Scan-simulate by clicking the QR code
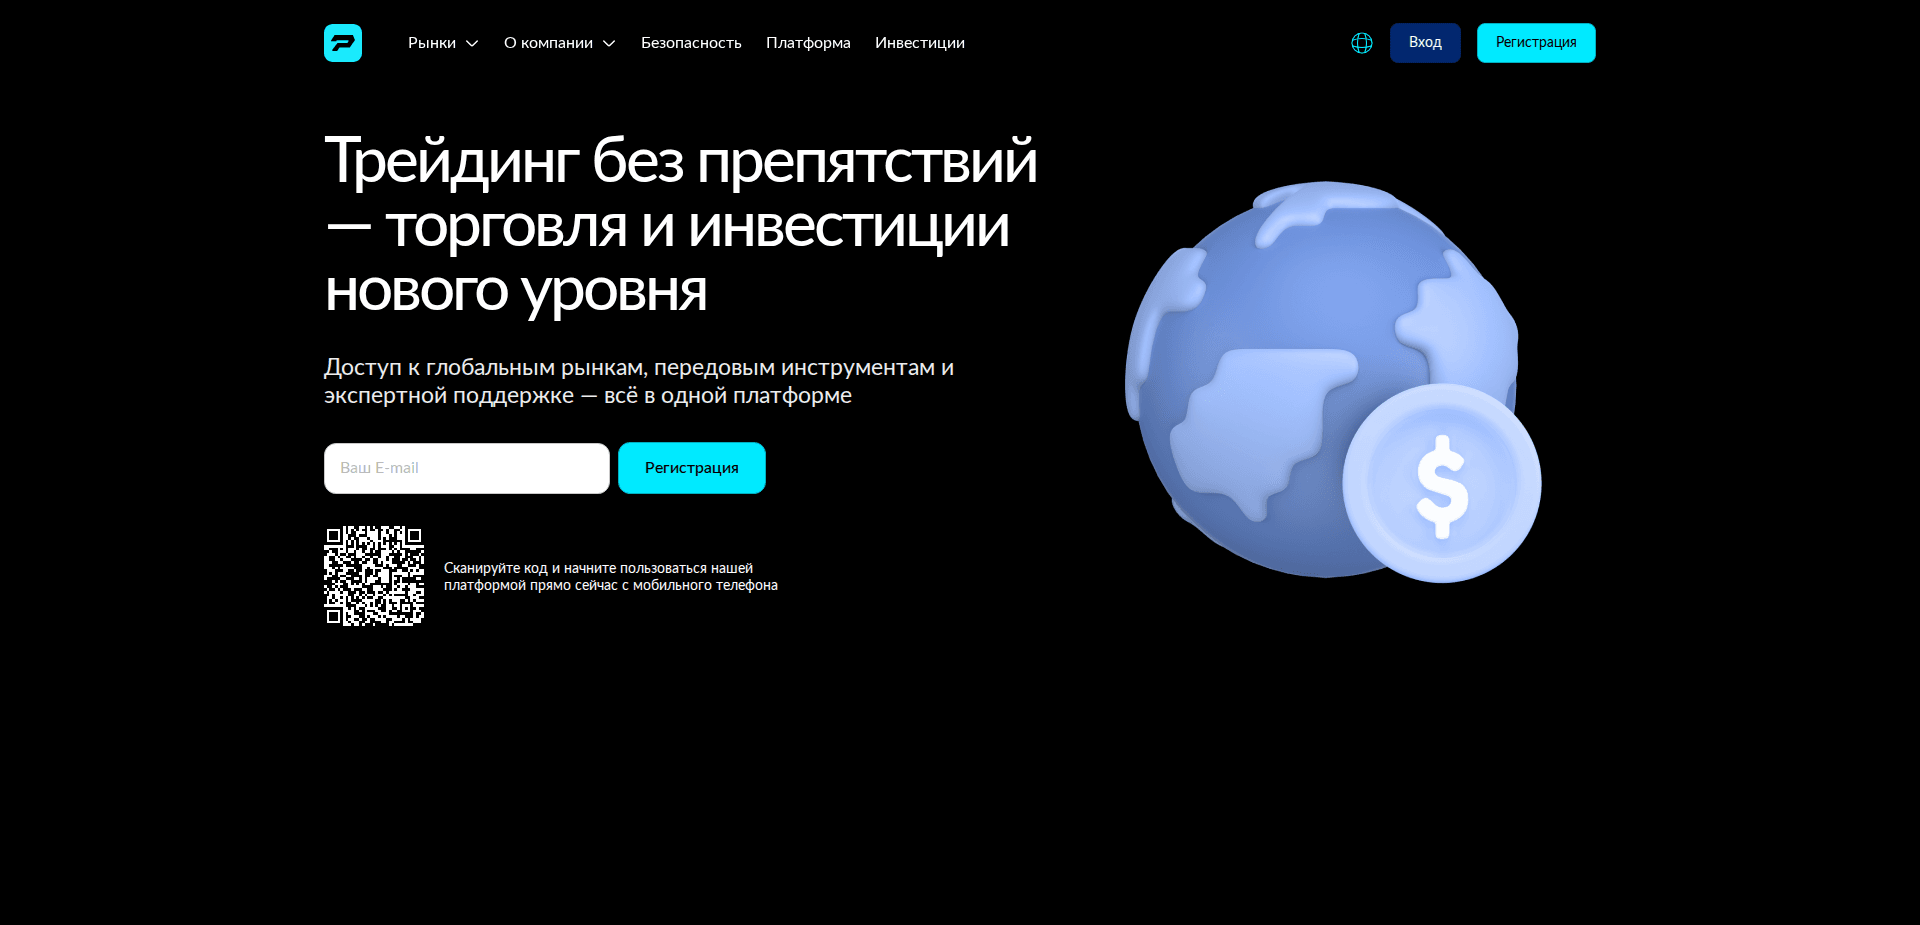The height and width of the screenshot is (925, 1920). pyautogui.click(x=373, y=575)
